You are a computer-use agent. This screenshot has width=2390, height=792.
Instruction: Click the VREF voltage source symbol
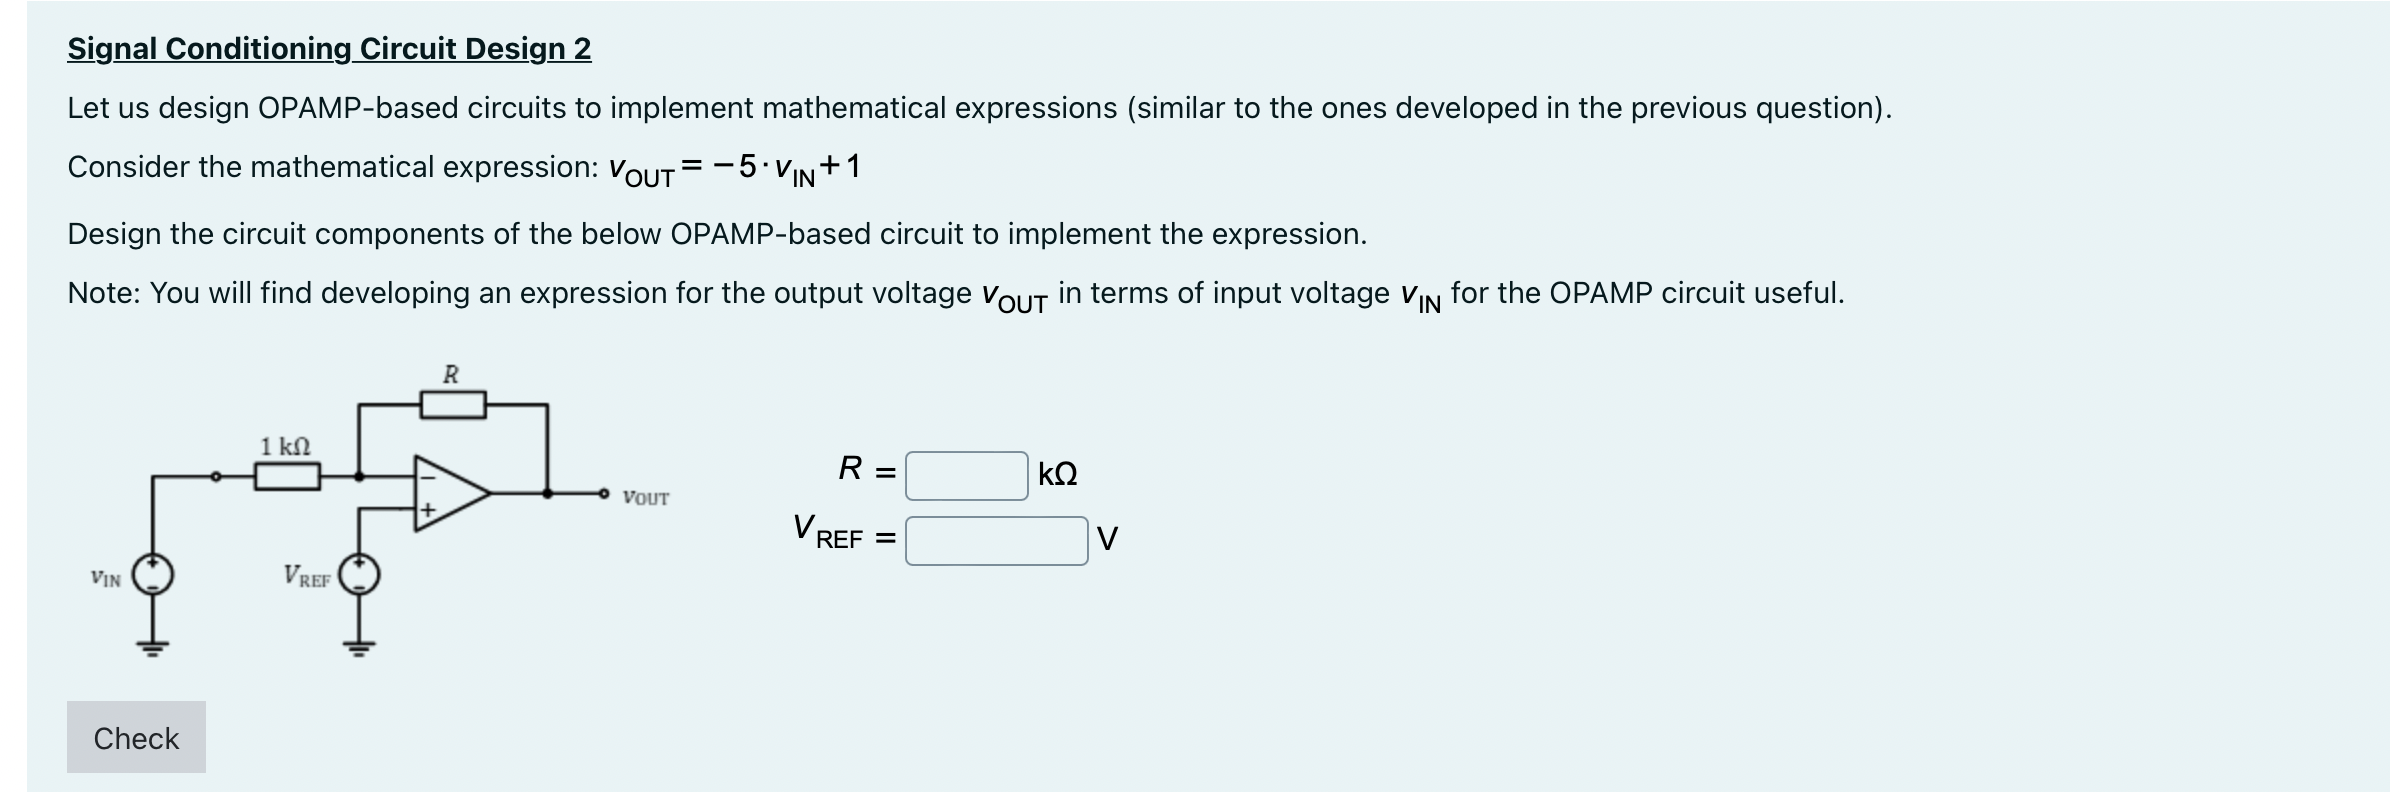(x=360, y=574)
